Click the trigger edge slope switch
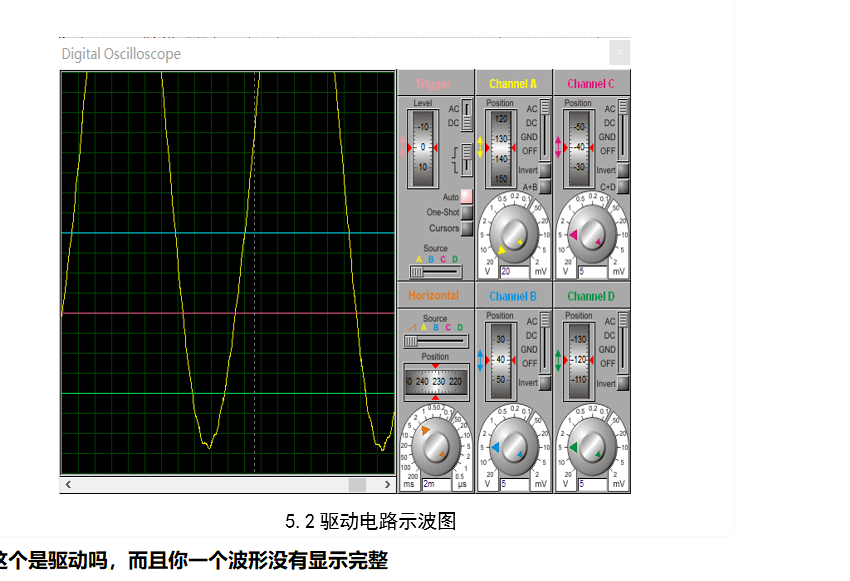 click(466, 160)
